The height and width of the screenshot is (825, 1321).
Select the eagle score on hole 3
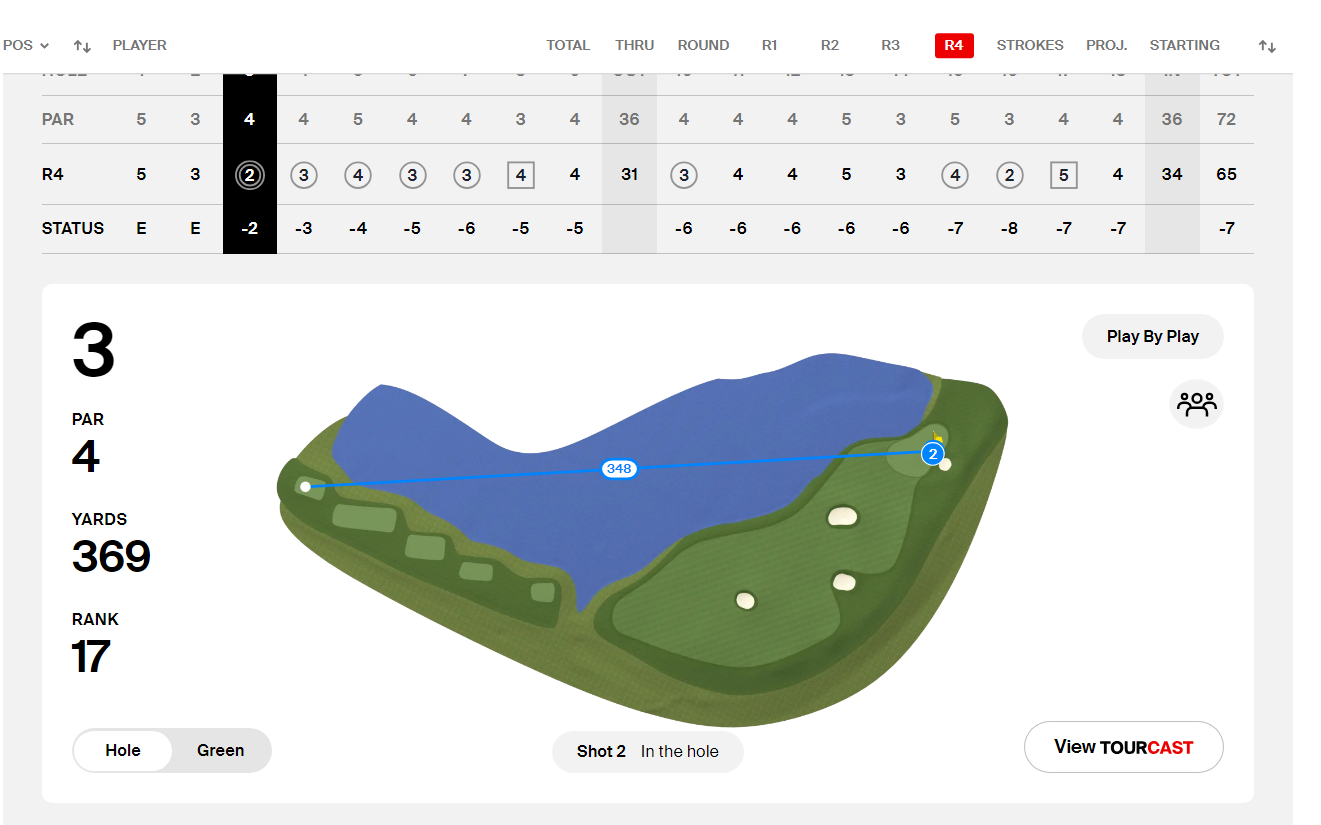(249, 175)
